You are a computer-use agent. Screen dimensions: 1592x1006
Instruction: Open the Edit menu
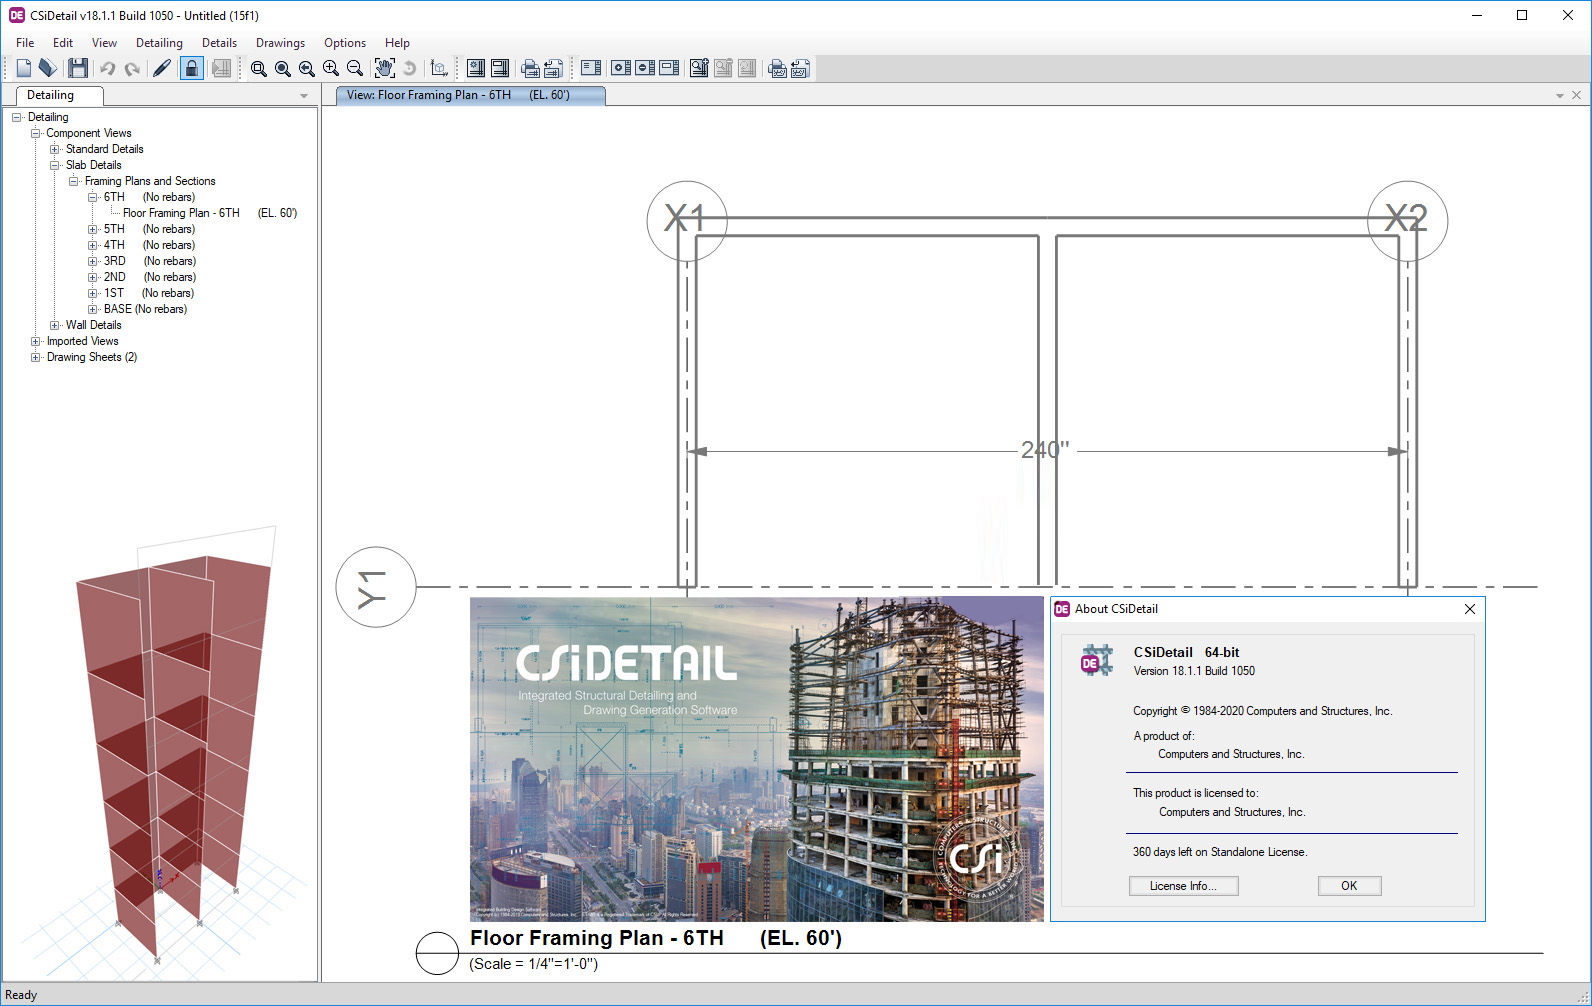click(63, 43)
